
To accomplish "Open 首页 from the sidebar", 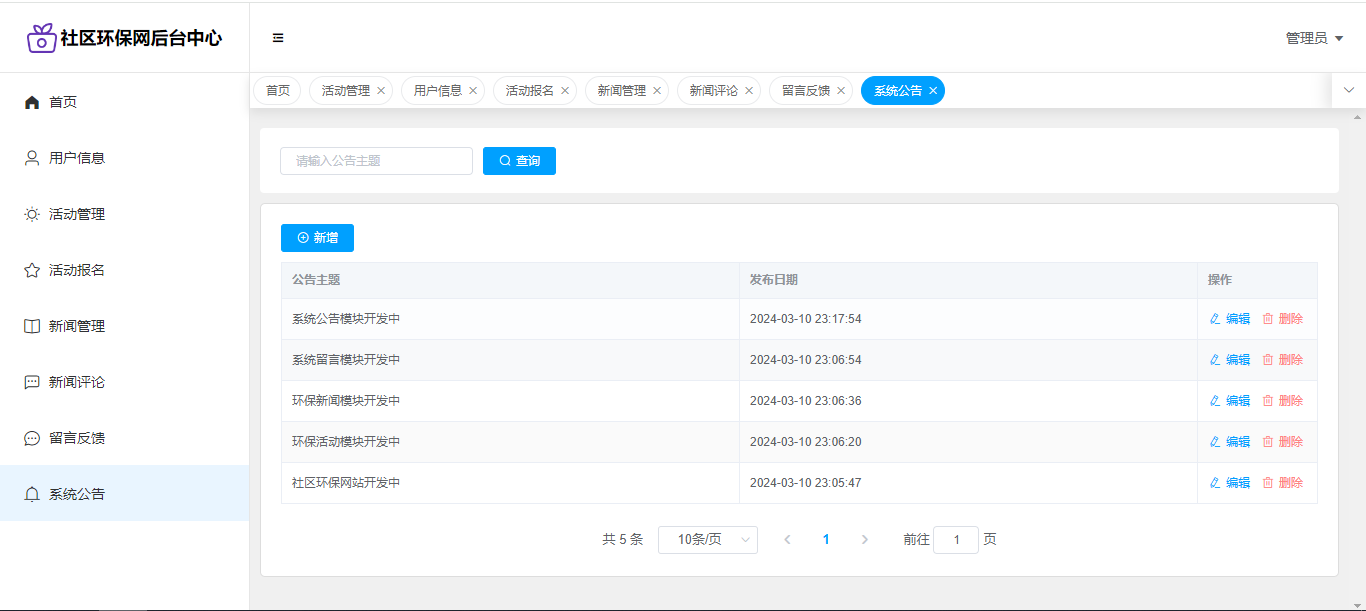I will tap(63, 102).
